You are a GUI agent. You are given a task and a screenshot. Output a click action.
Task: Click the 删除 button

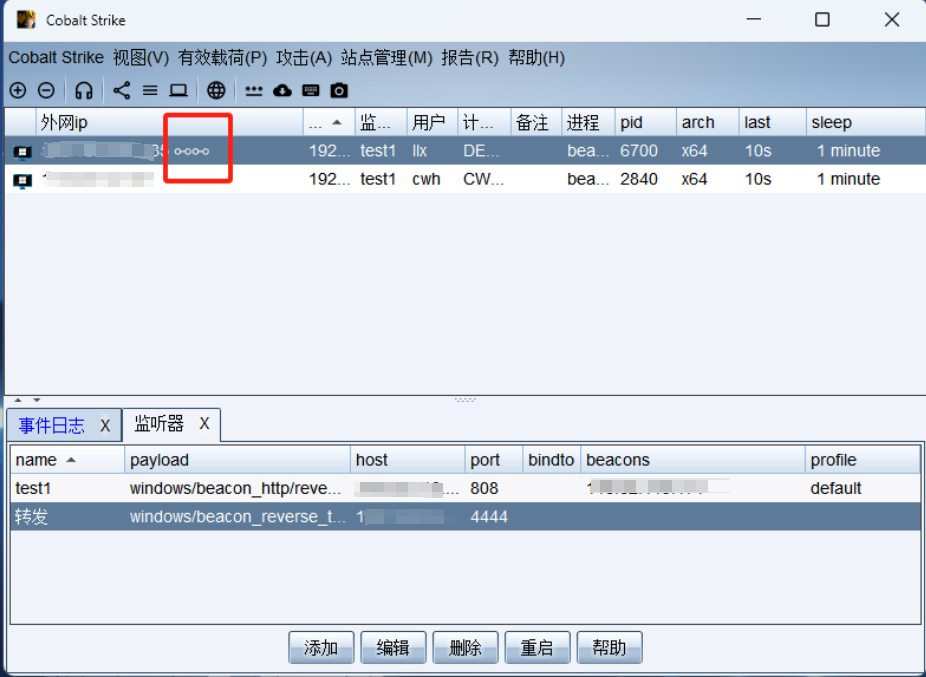(465, 647)
